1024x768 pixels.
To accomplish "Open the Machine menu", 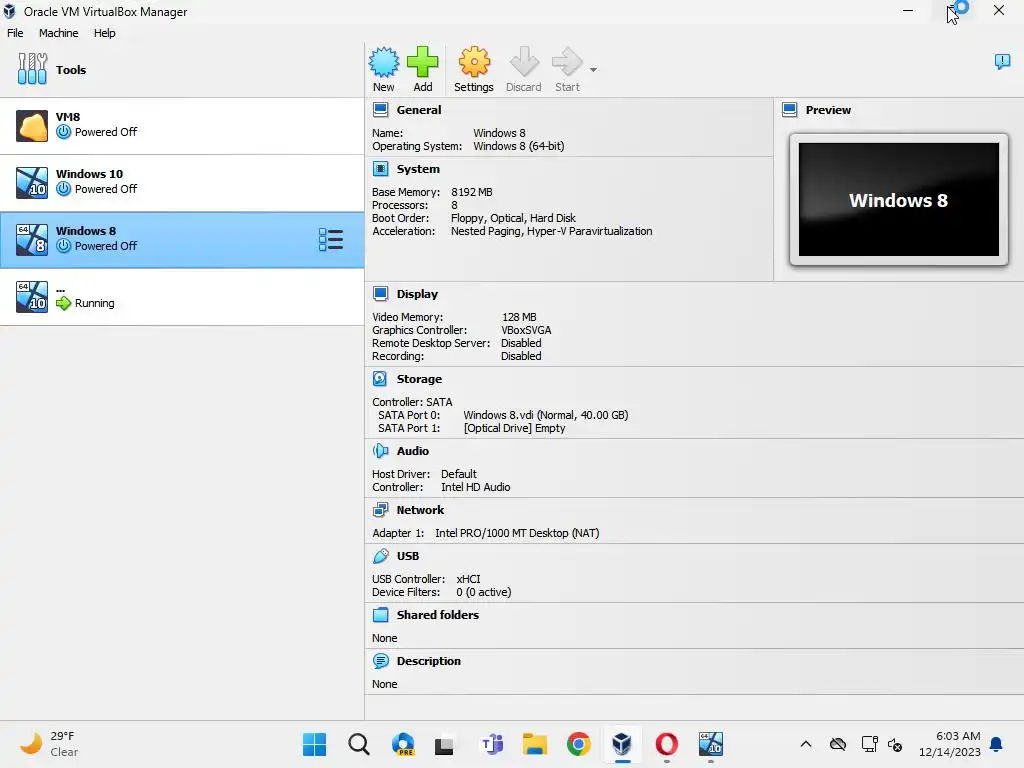I will pyautogui.click(x=58, y=33).
